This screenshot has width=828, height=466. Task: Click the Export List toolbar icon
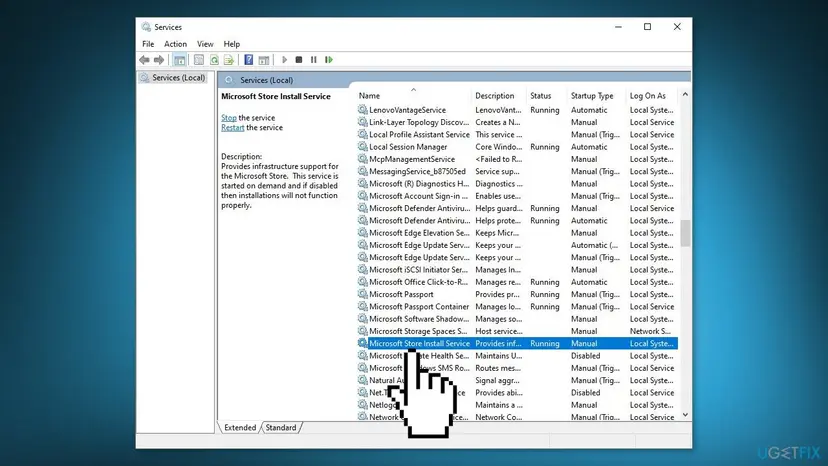coord(229,60)
